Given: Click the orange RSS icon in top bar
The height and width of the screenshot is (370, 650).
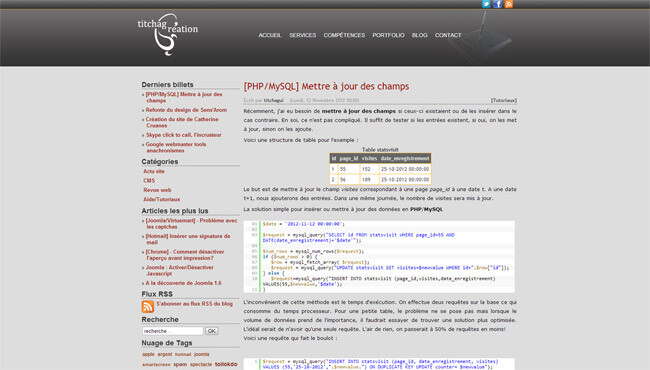Looking at the screenshot, I should (509, 4).
